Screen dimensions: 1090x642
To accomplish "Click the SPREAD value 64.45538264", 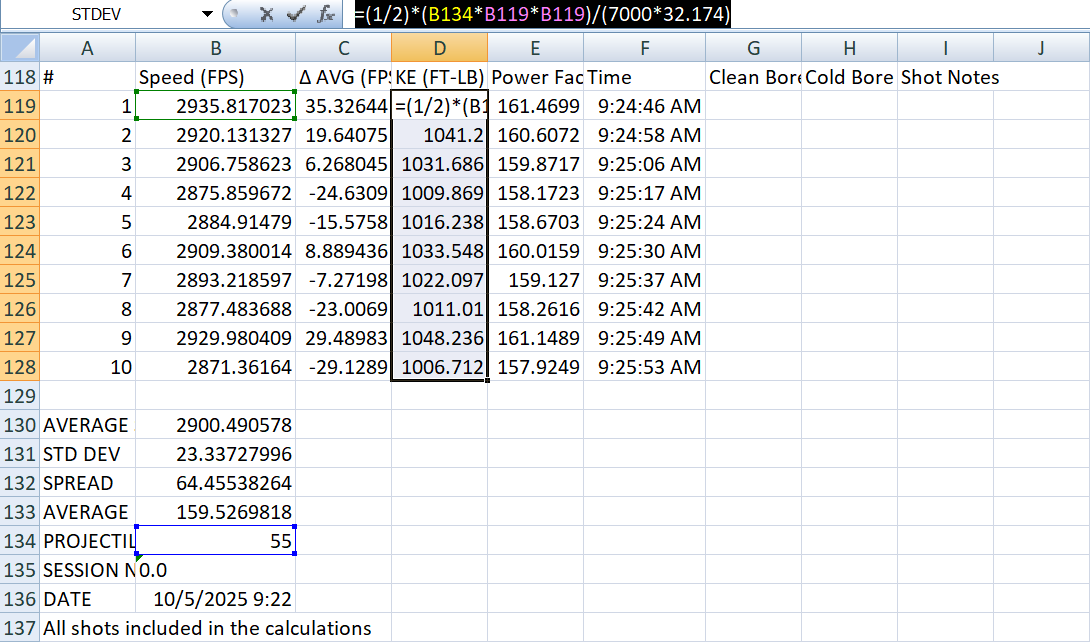I will click(x=215, y=483).
